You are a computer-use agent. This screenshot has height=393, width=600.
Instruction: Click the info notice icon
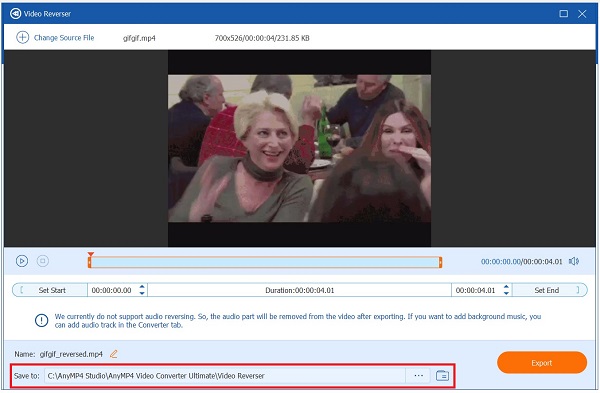click(41, 320)
